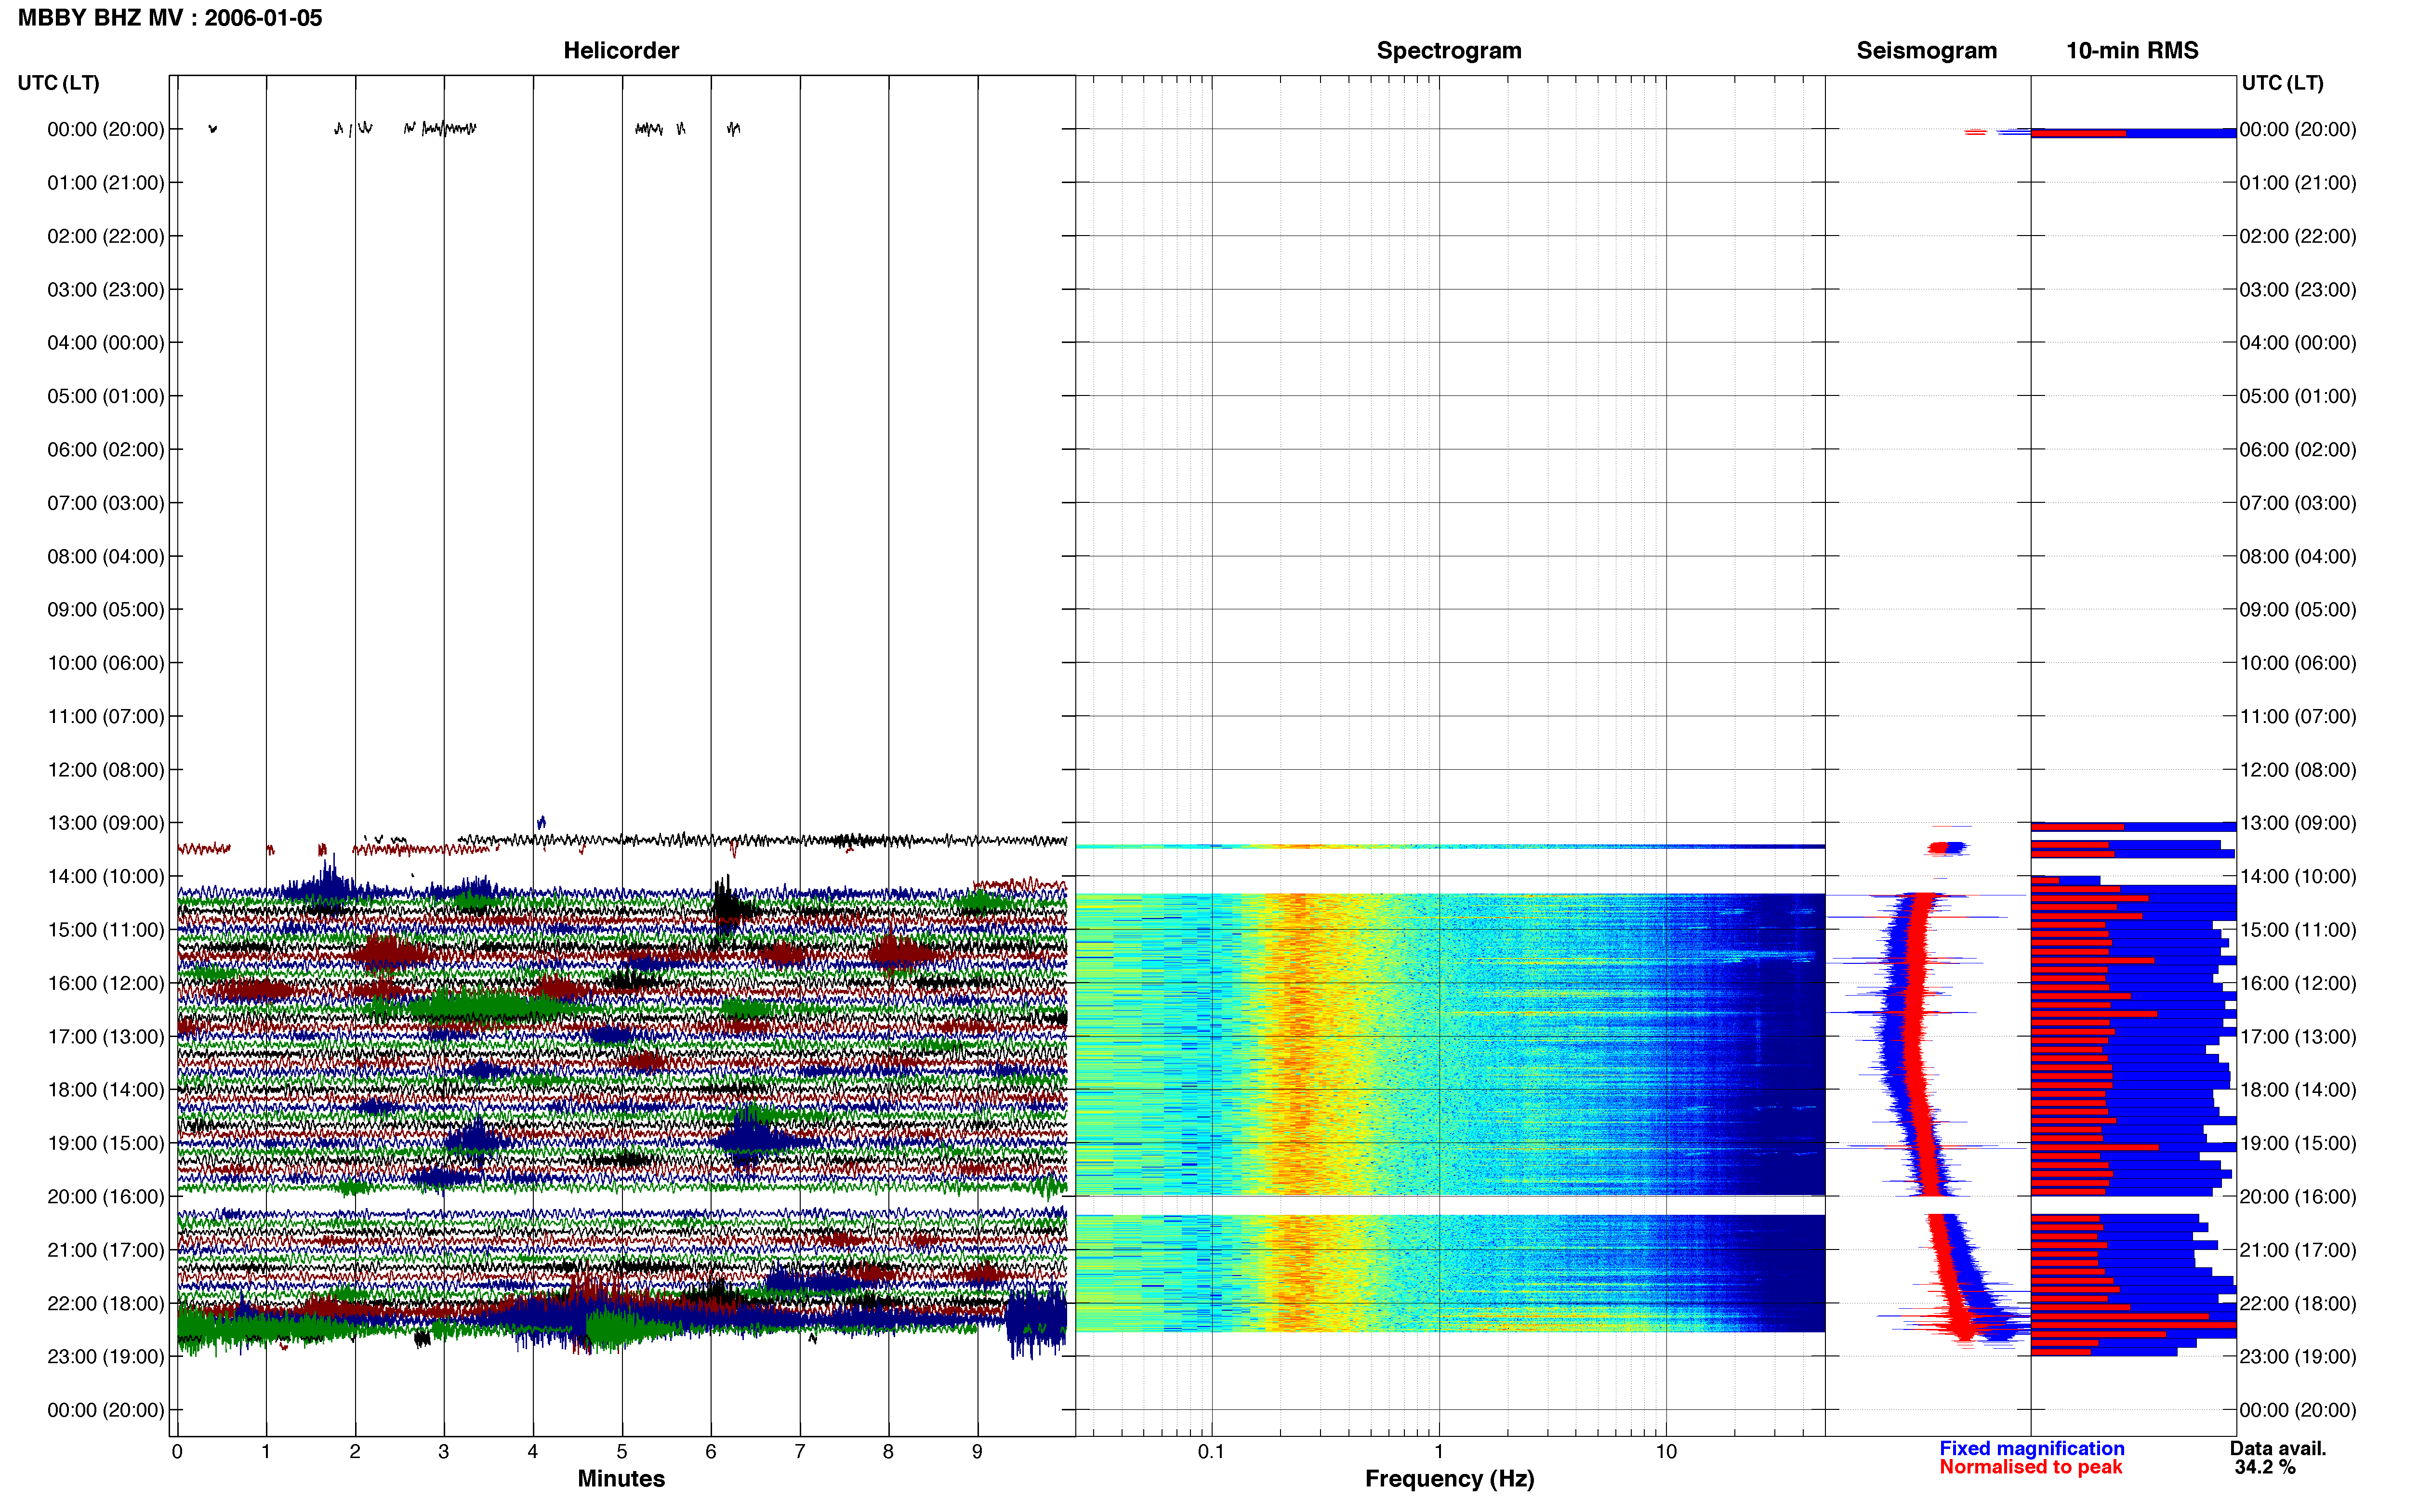Click Helicorder time label "12:00 (08:00)"

106,770
